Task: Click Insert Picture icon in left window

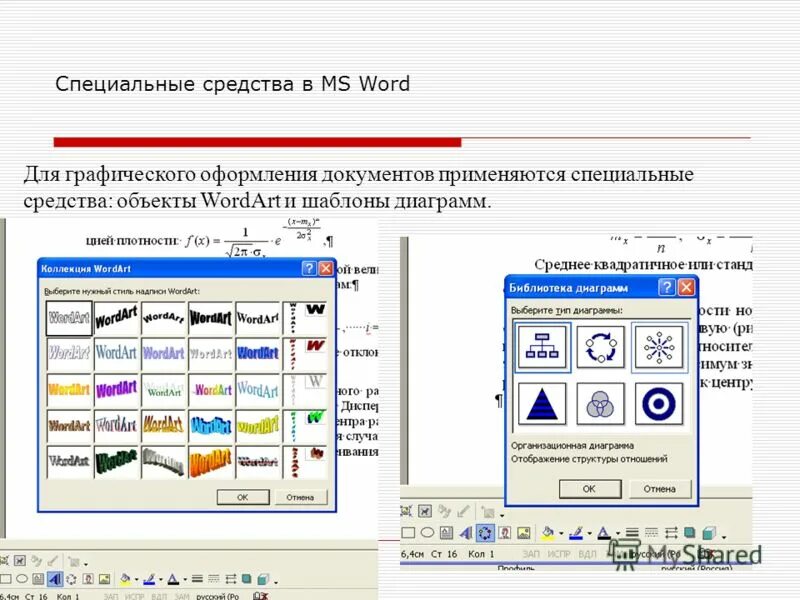Action: point(105,579)
